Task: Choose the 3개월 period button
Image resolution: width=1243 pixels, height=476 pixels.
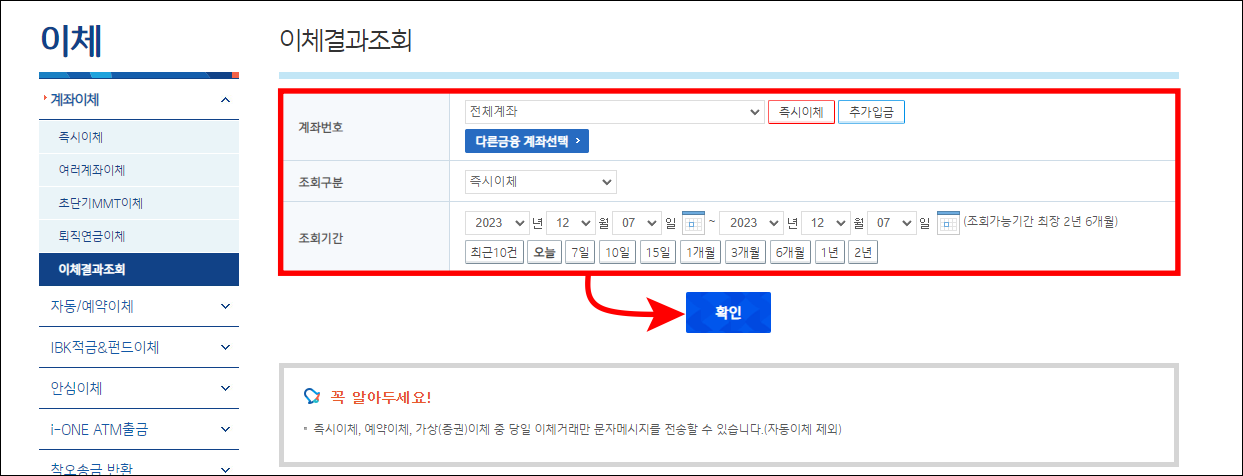Action: [746, 252]
